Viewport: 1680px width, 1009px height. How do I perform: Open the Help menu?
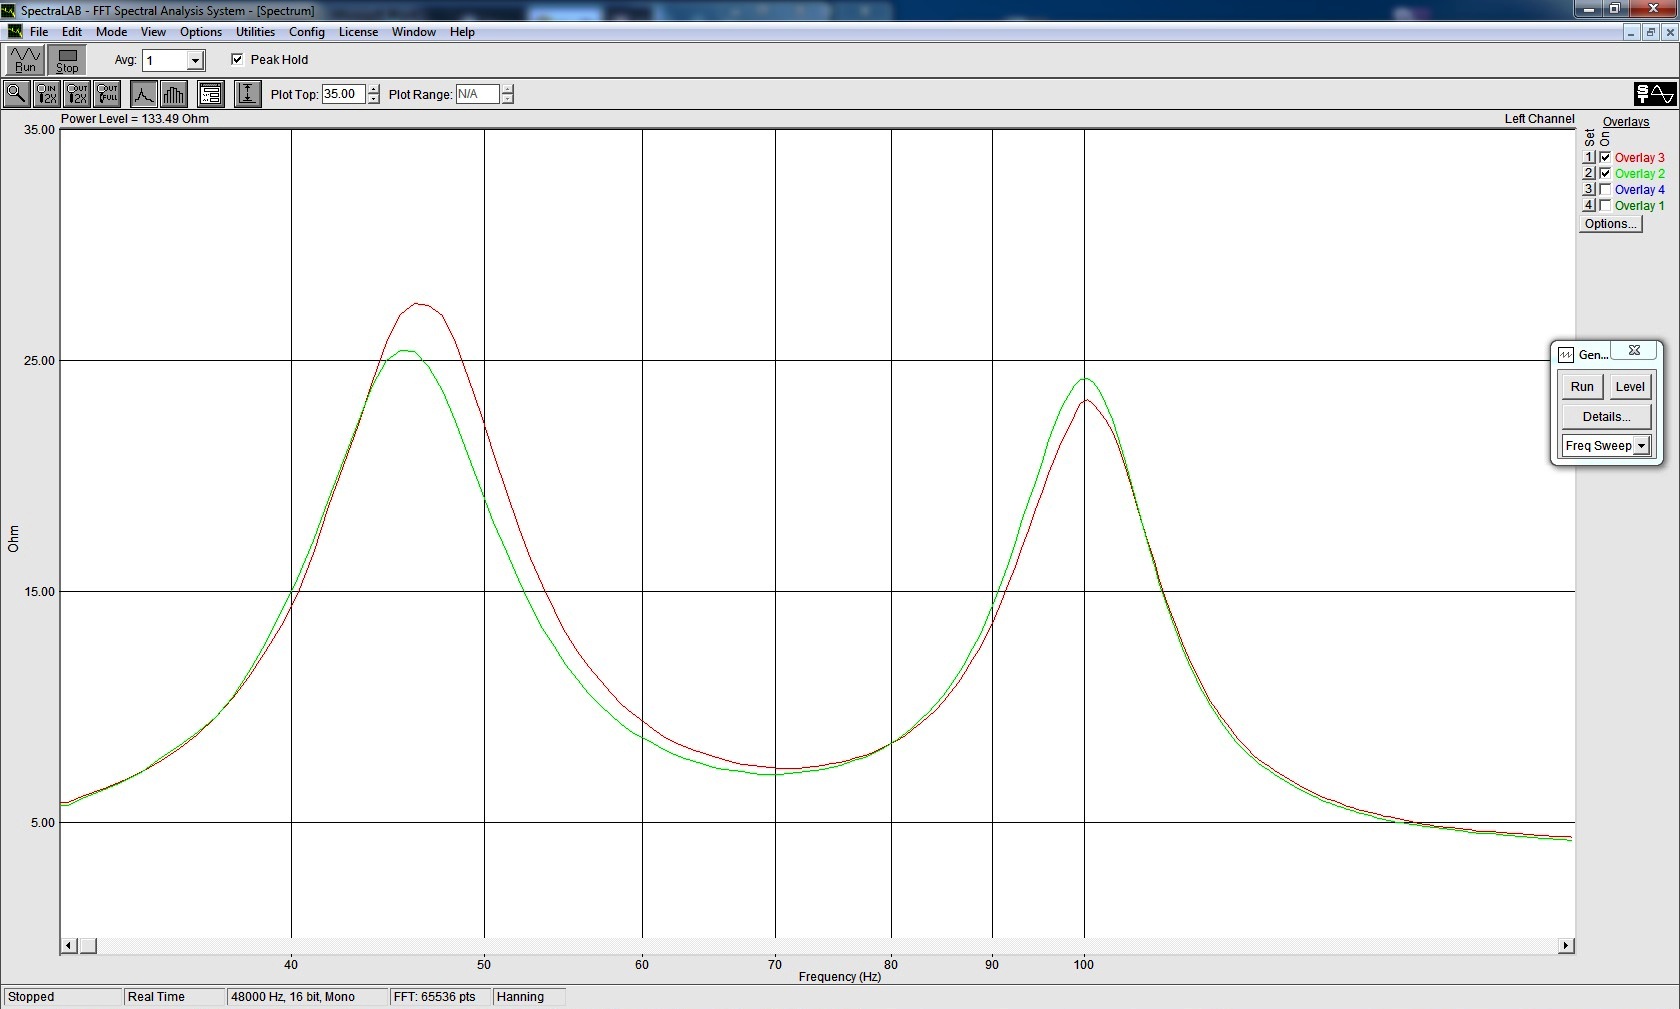click(x=462, y=32)
